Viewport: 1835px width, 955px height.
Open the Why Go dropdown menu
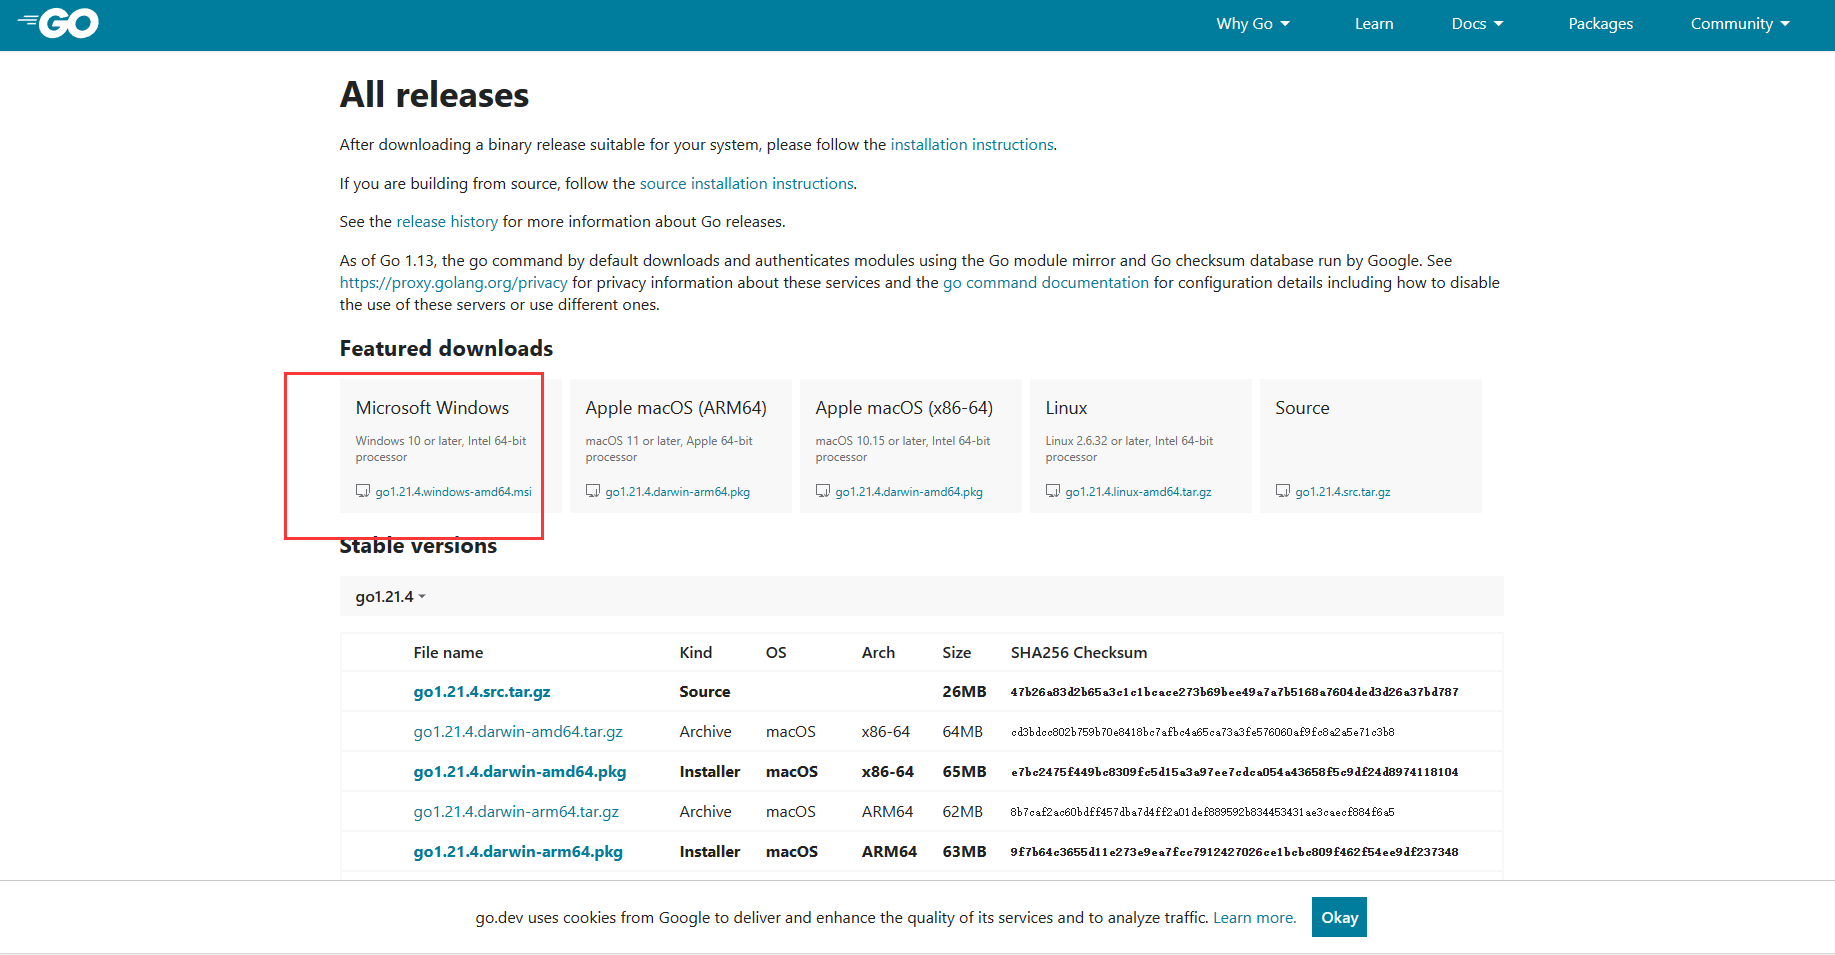1253,24
